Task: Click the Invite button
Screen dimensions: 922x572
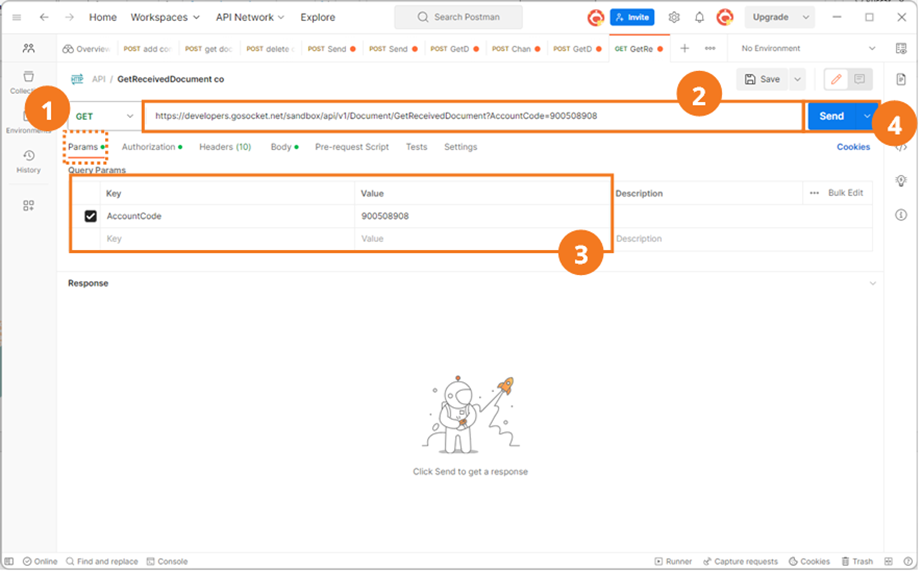Action: (x=632, y=17)
